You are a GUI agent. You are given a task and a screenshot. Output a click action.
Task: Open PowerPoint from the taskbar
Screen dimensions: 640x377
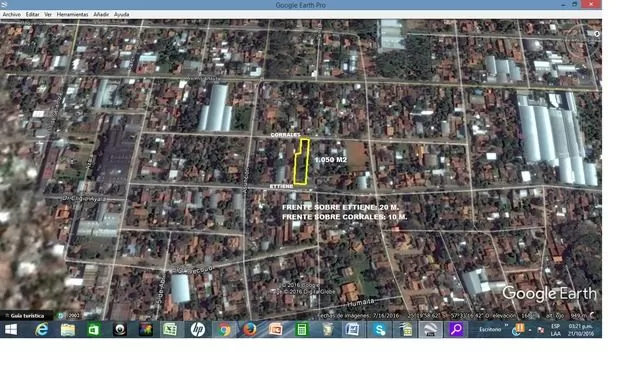click(x=276, y=329)
